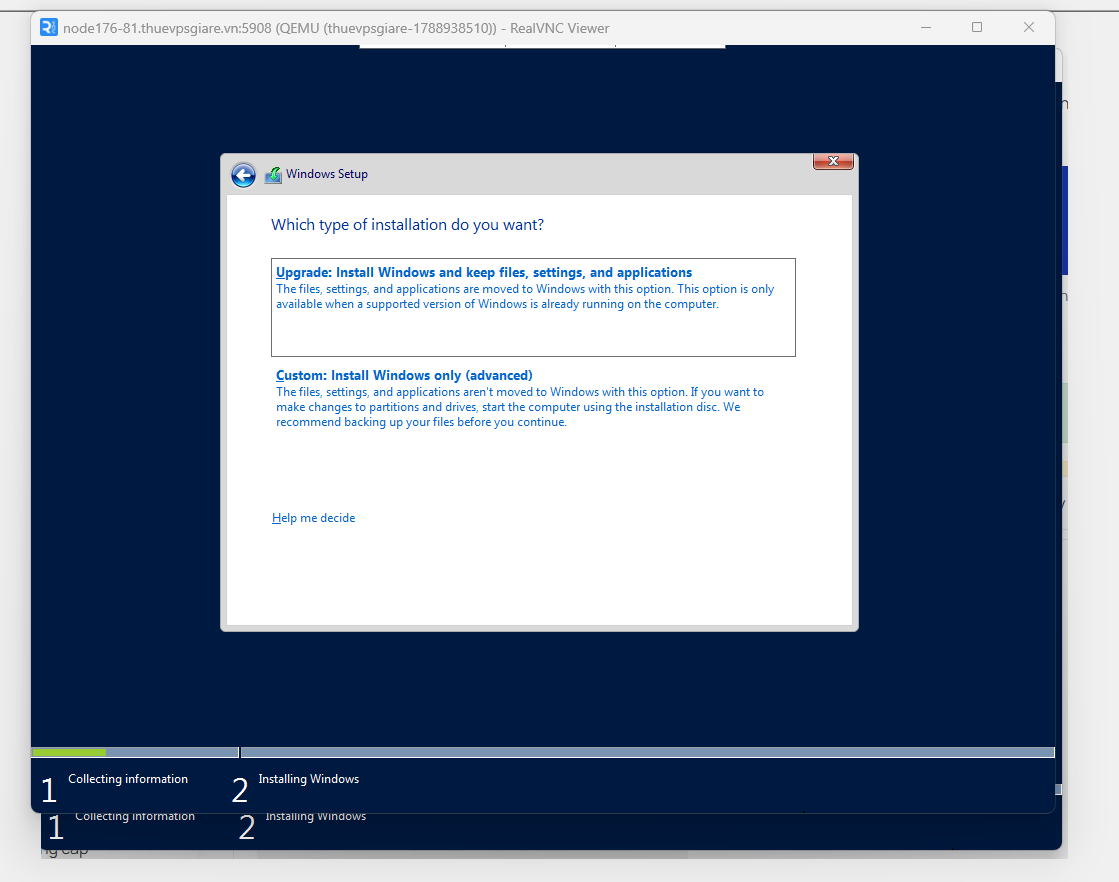Click the 'Collecting information' step label
Image resolution: width=1119 pixels, height=882 pixels.
click(x=128, y=779)
